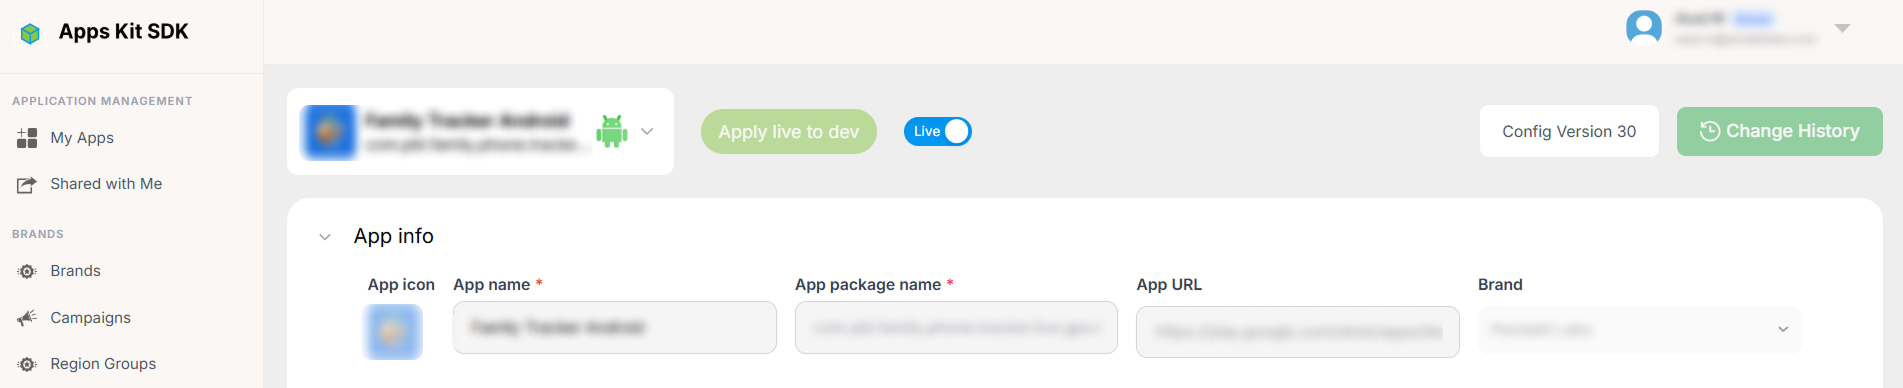
Task: Open Shared with Me in the sidebar
Action: [106, 184]
